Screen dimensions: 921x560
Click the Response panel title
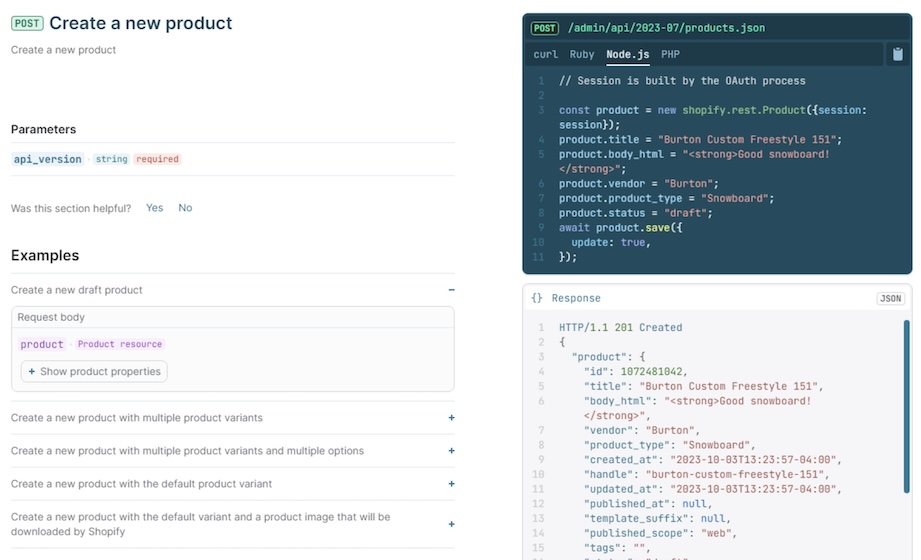tap(576, 299)
